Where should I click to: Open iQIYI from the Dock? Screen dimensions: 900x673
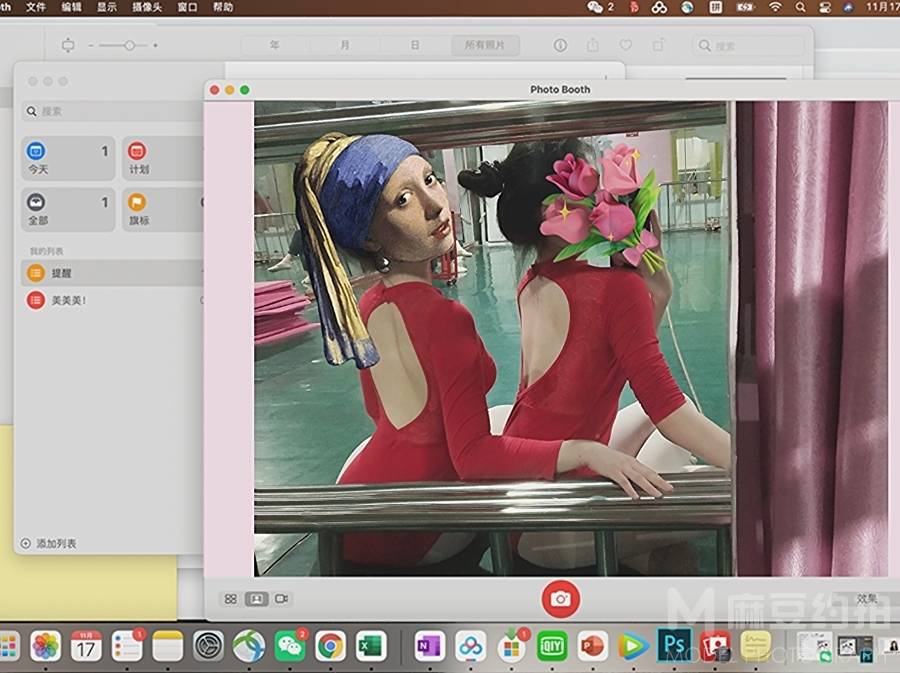pyautogui.click(x=552, y=647)
